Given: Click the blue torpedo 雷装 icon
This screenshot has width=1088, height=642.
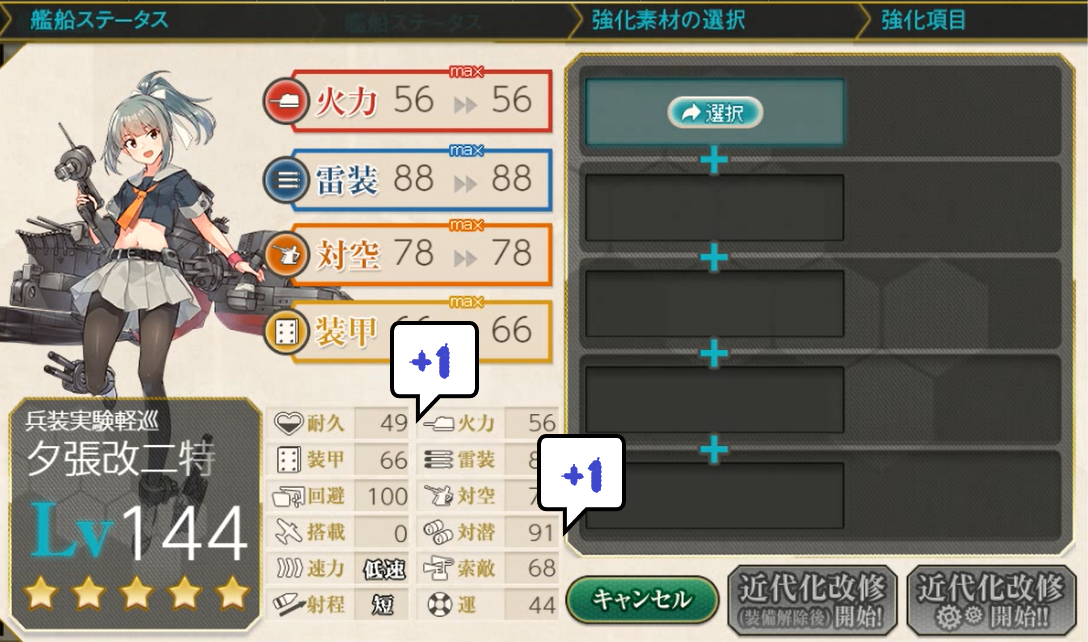Looking at the screenshot, I should click(286, 180).
